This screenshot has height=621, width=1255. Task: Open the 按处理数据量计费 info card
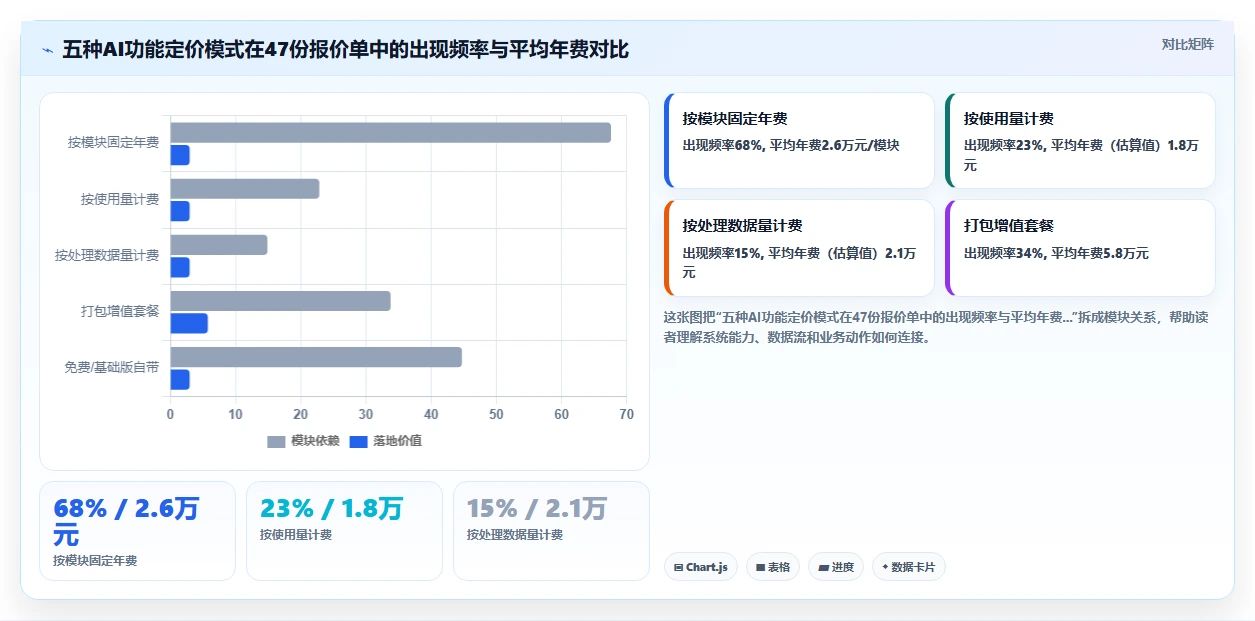coord(799,248)
